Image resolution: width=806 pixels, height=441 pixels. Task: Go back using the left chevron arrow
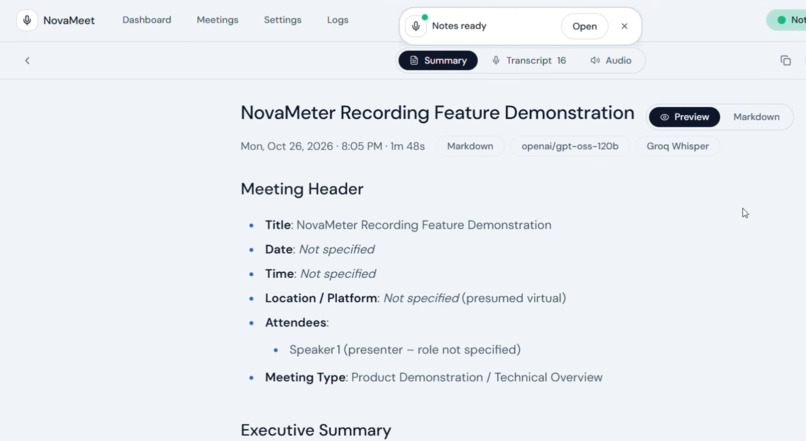point(27,61)
